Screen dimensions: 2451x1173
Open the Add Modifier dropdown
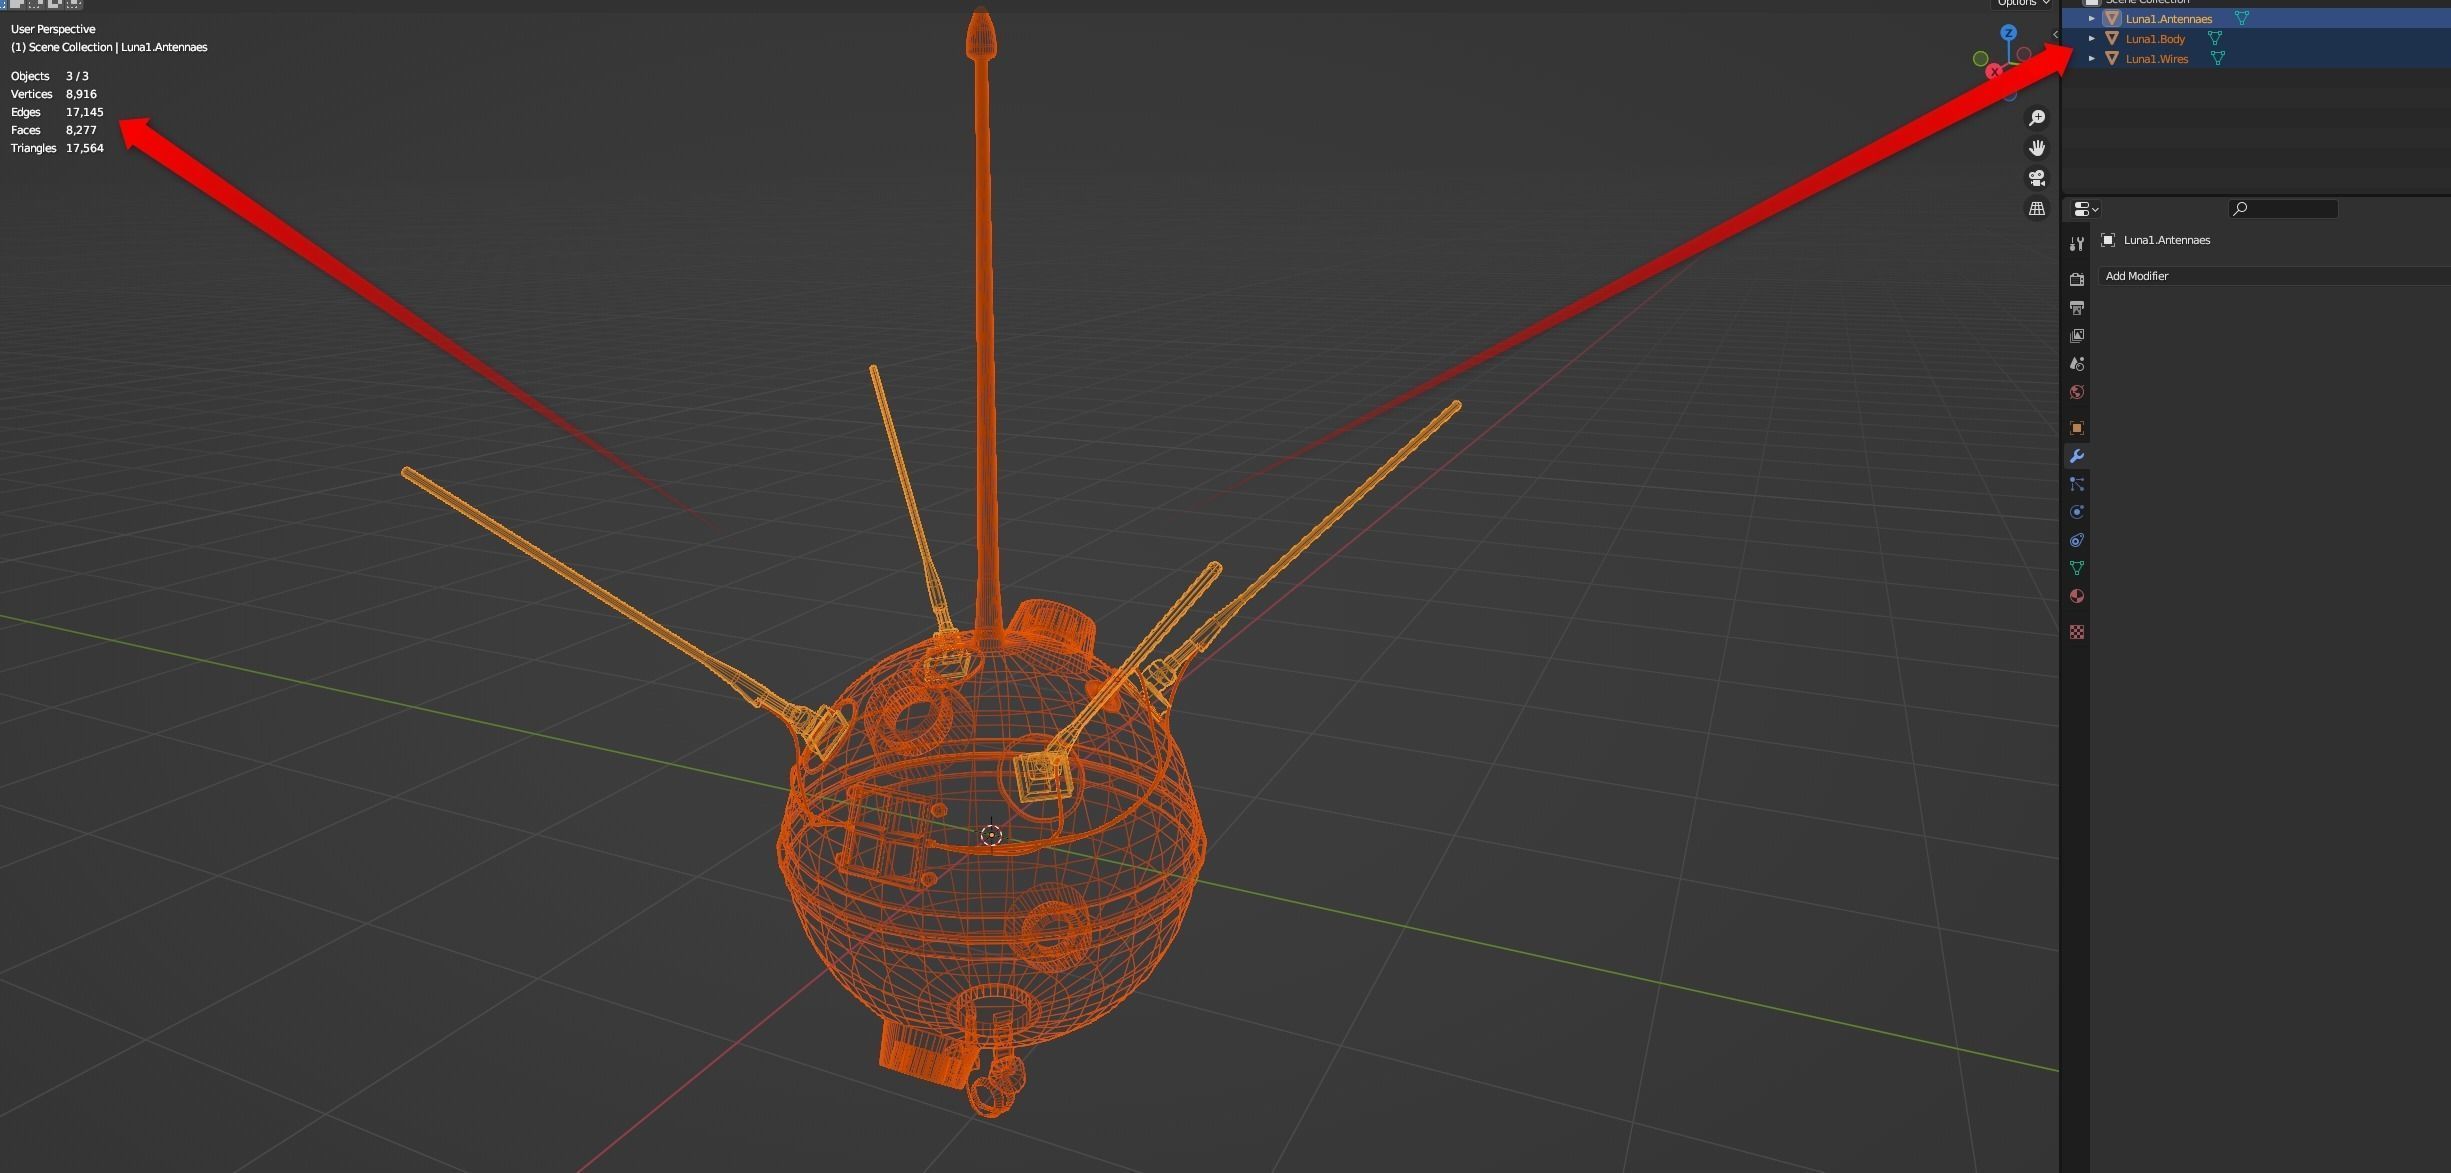pyautogui.click(x=2274, y=276)
